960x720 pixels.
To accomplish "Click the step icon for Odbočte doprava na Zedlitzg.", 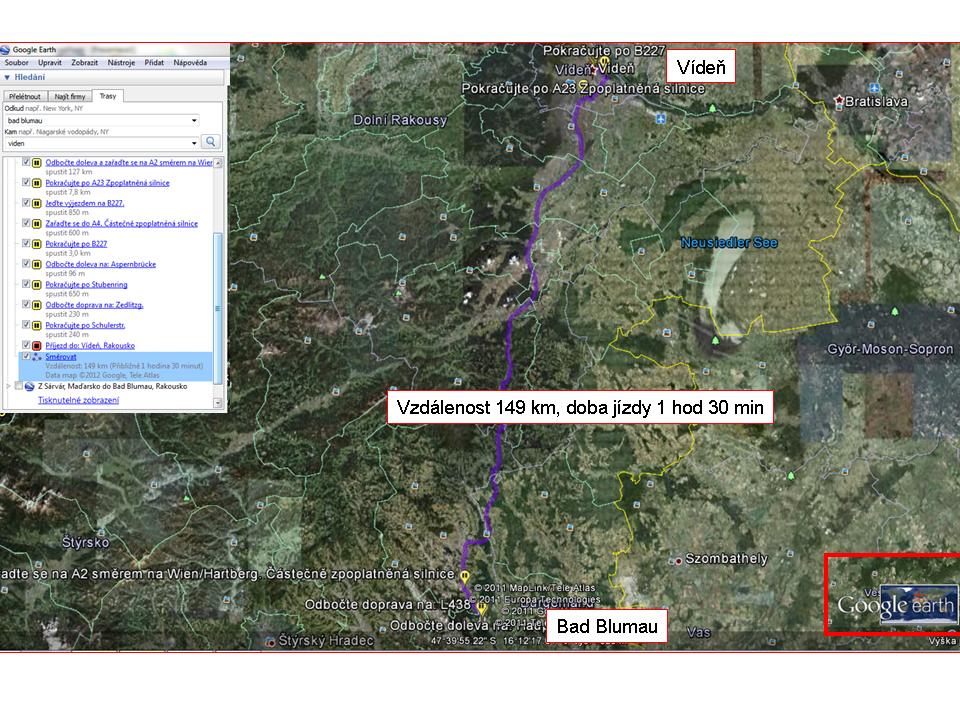I will (x=37, y=305).
